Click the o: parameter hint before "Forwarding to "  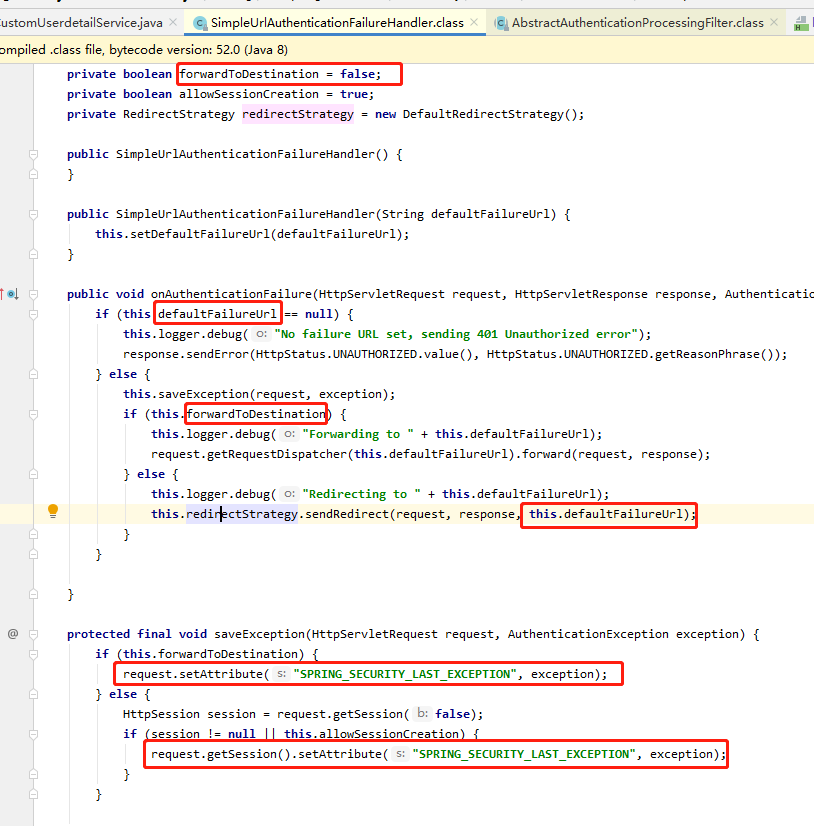pos(289,434)
